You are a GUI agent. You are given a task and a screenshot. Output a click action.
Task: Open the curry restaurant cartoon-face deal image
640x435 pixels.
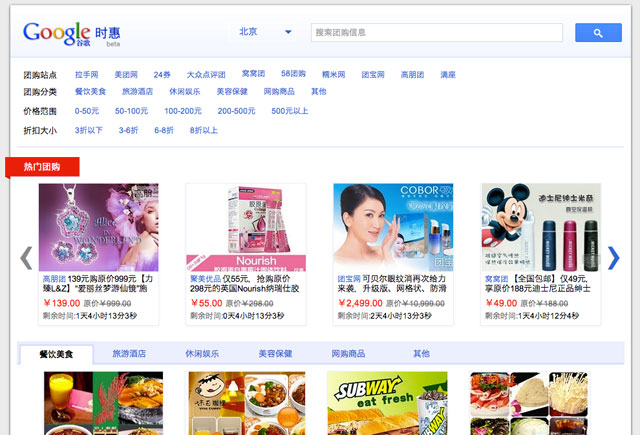pos(247,403)
